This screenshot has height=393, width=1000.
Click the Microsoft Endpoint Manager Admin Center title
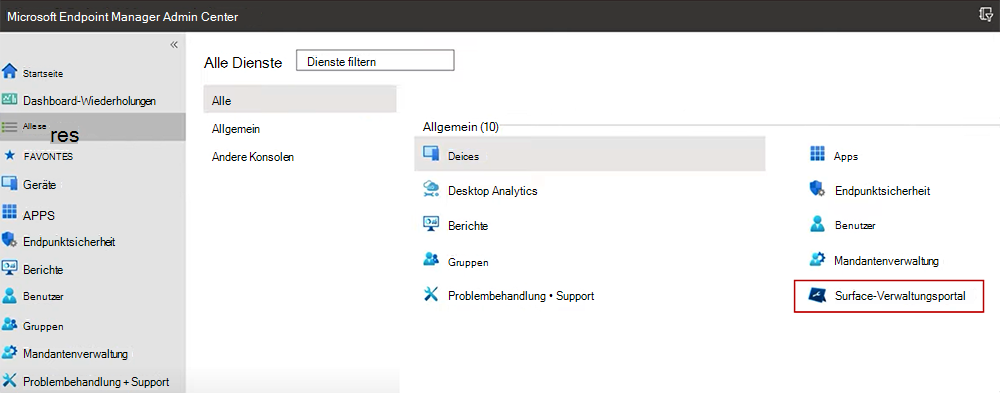pos(122,17)
